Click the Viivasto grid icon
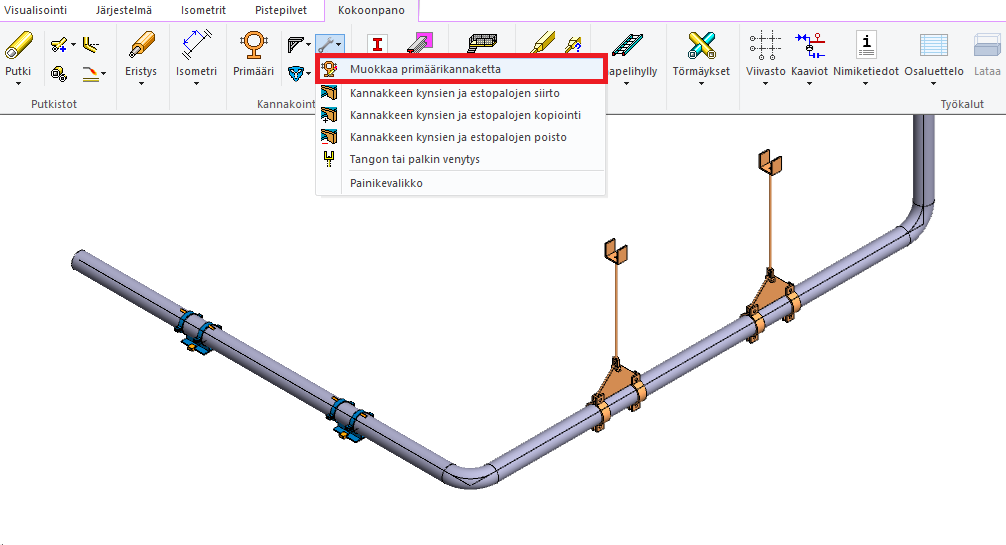This screenshot has height=545, width=1006. [765, 46]
